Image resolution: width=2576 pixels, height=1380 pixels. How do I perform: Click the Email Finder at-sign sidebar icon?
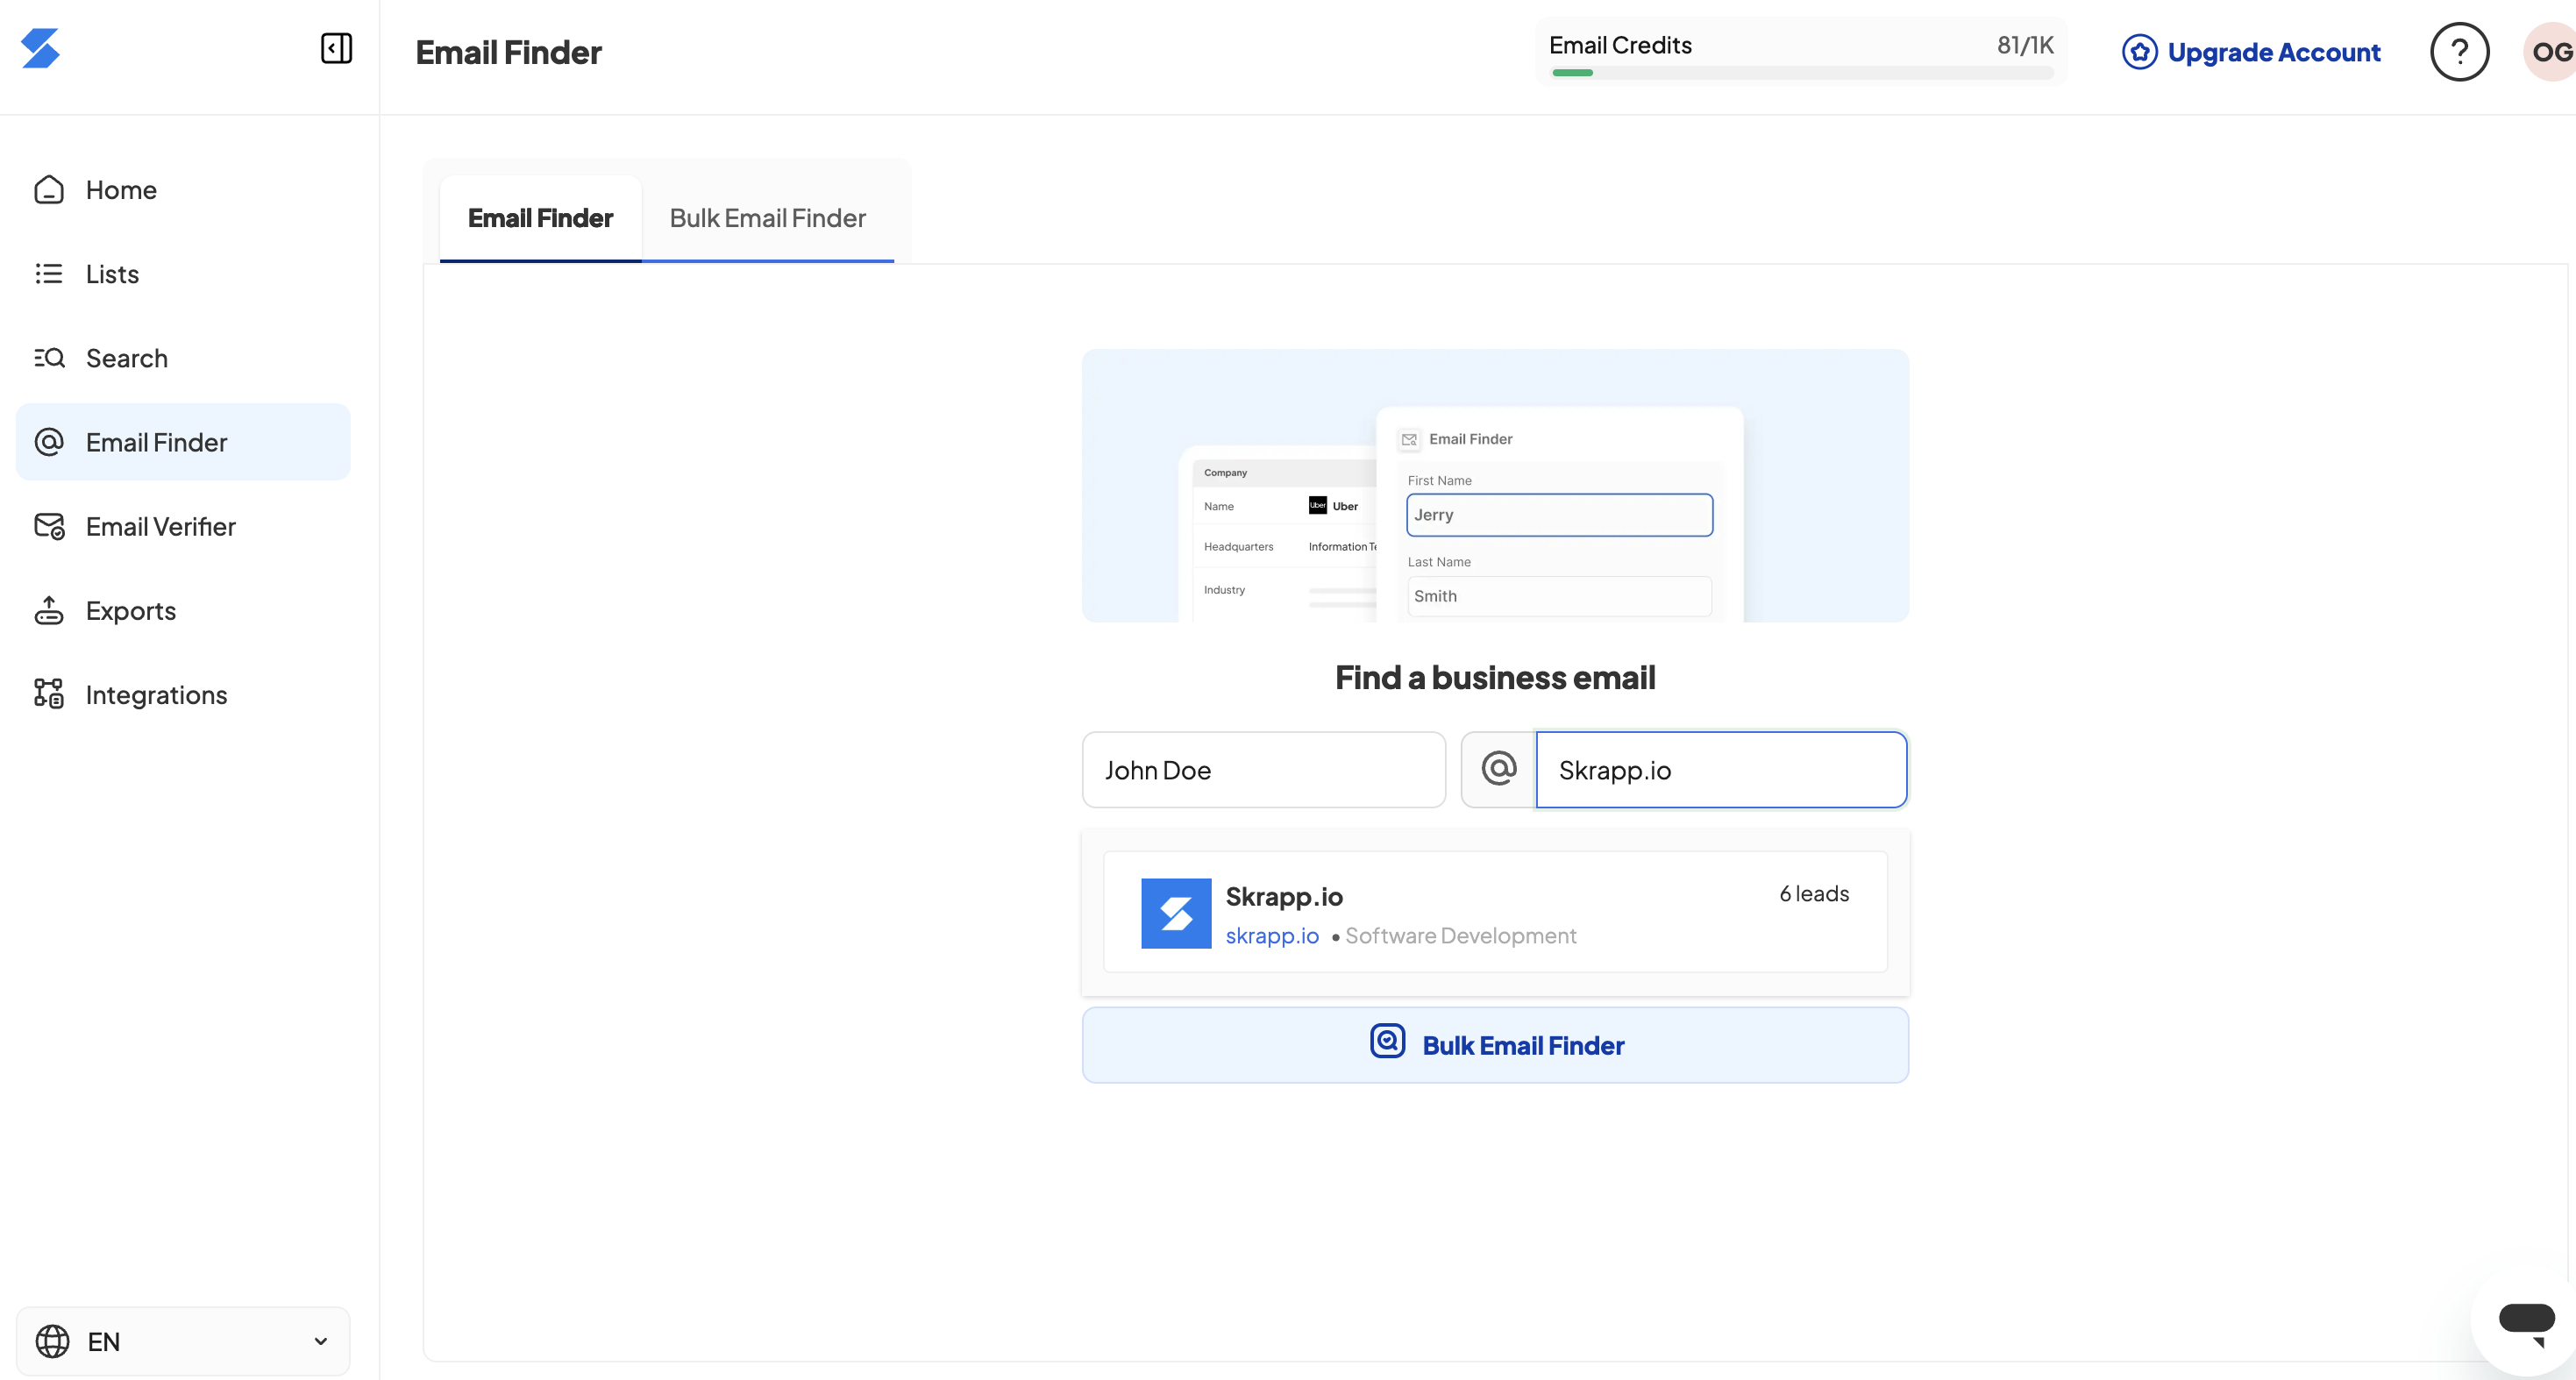pos(49,442)
